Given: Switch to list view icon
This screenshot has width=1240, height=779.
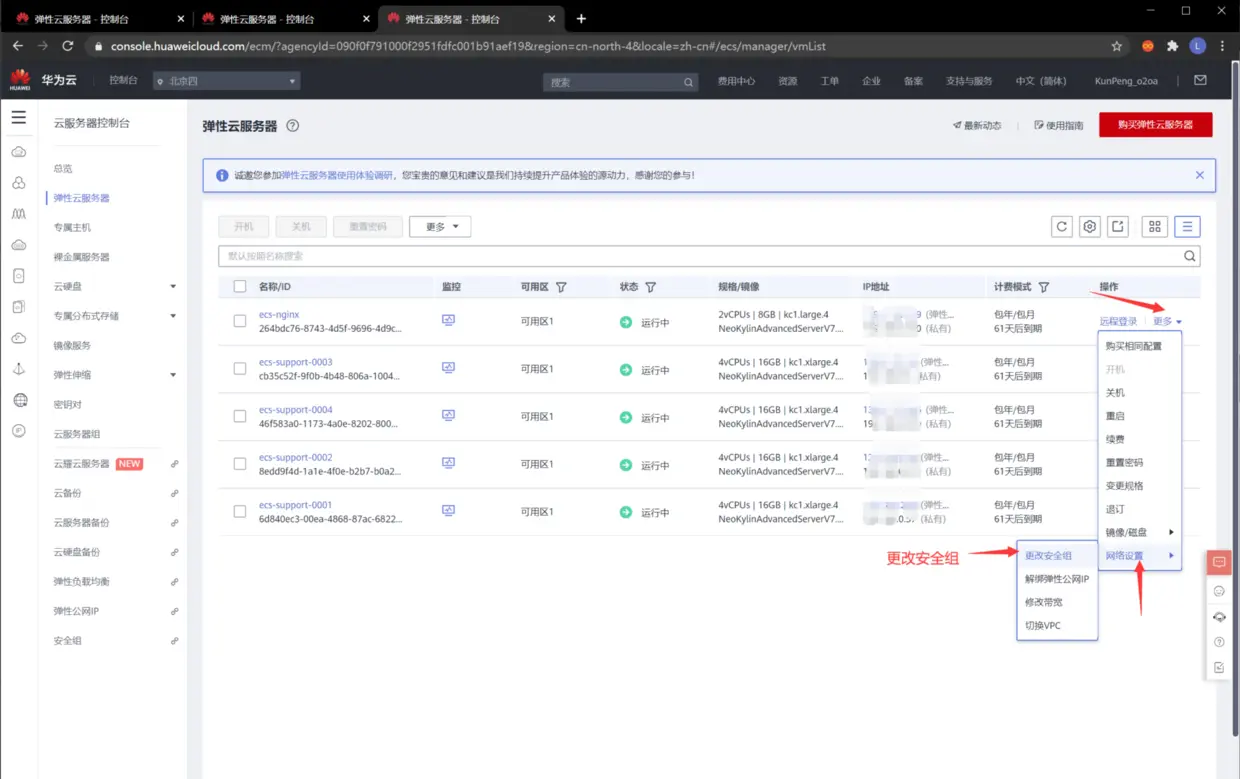Looking at the screenshot, I should click(x=1187, y=227).
